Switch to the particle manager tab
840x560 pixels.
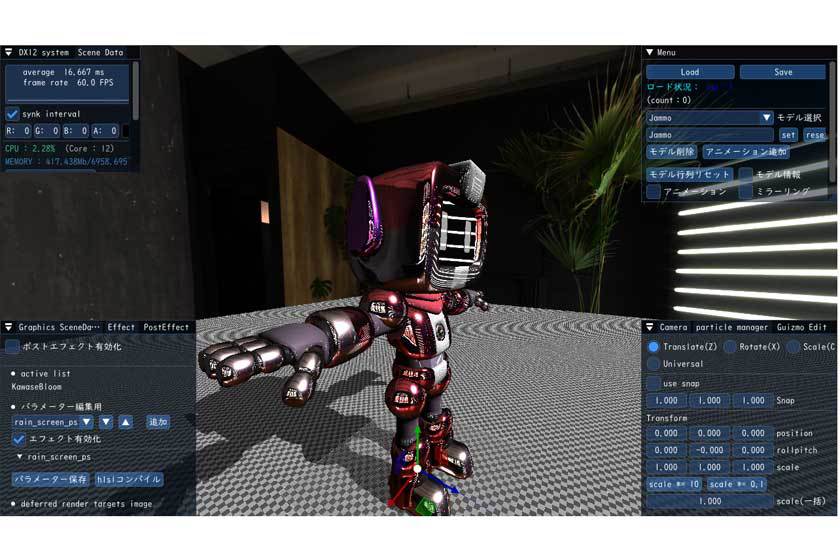point(731,327)
